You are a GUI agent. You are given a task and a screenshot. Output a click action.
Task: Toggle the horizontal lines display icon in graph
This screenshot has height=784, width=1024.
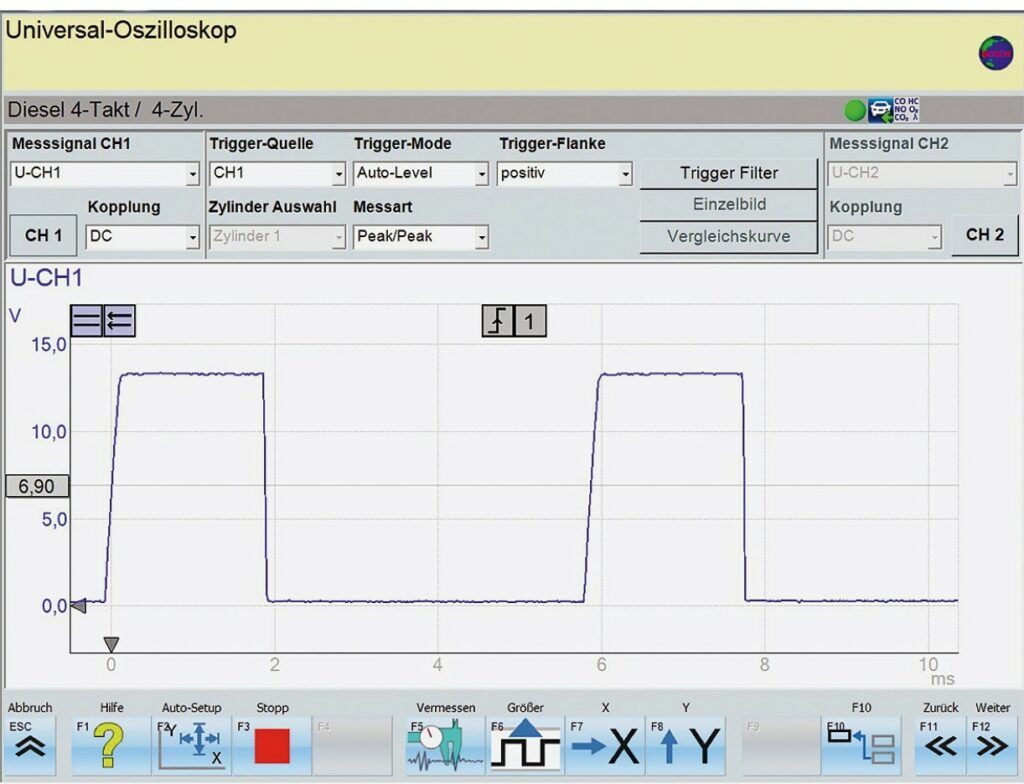coord(87,321)
